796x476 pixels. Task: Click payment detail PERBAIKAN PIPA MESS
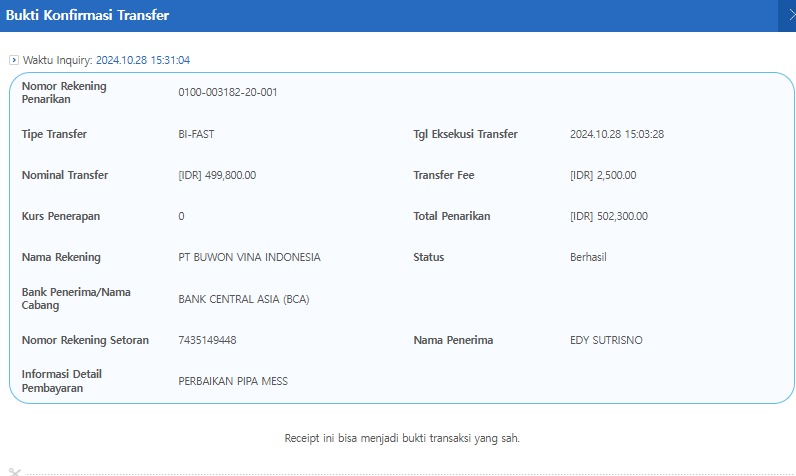(x=233, y=381)
